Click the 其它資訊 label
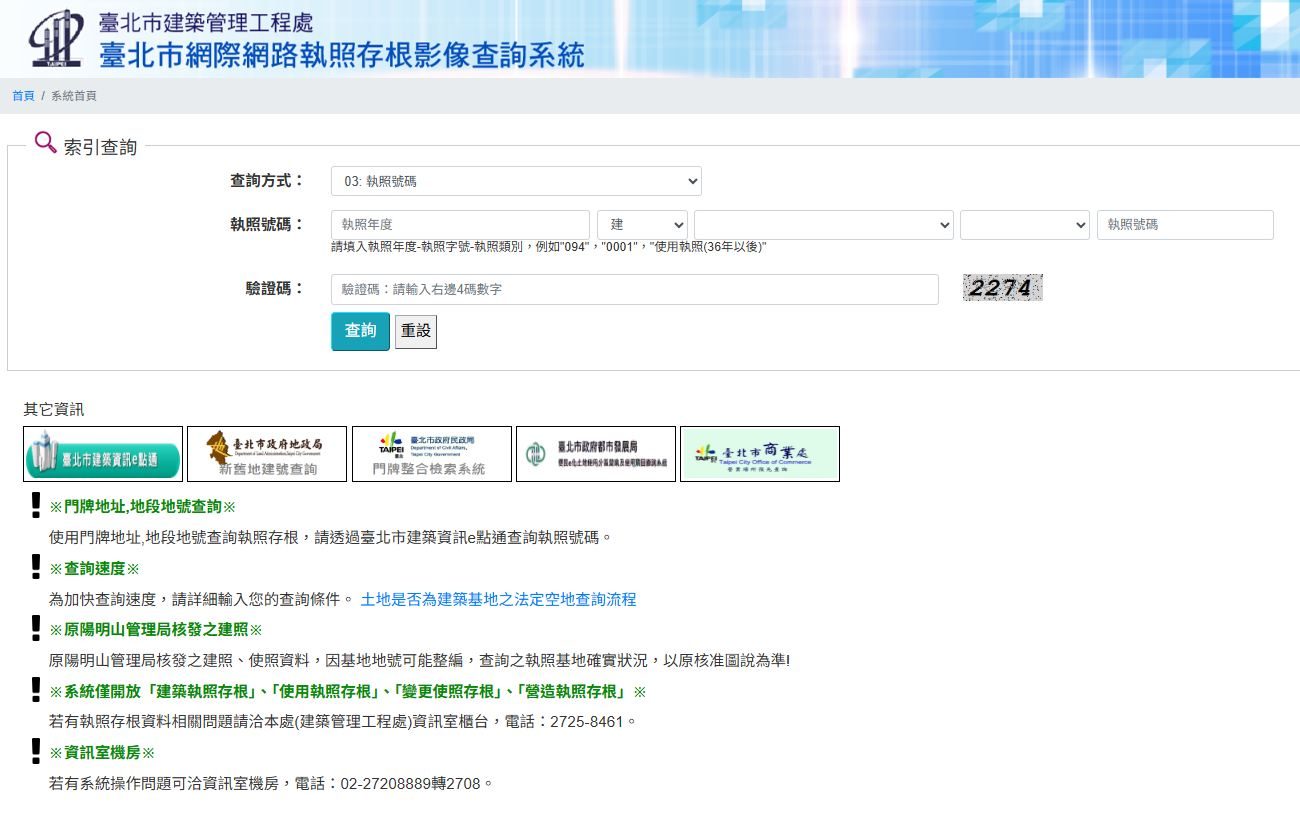The width and height of the screenshot is (1300, 817). click(x=54, y=409)
